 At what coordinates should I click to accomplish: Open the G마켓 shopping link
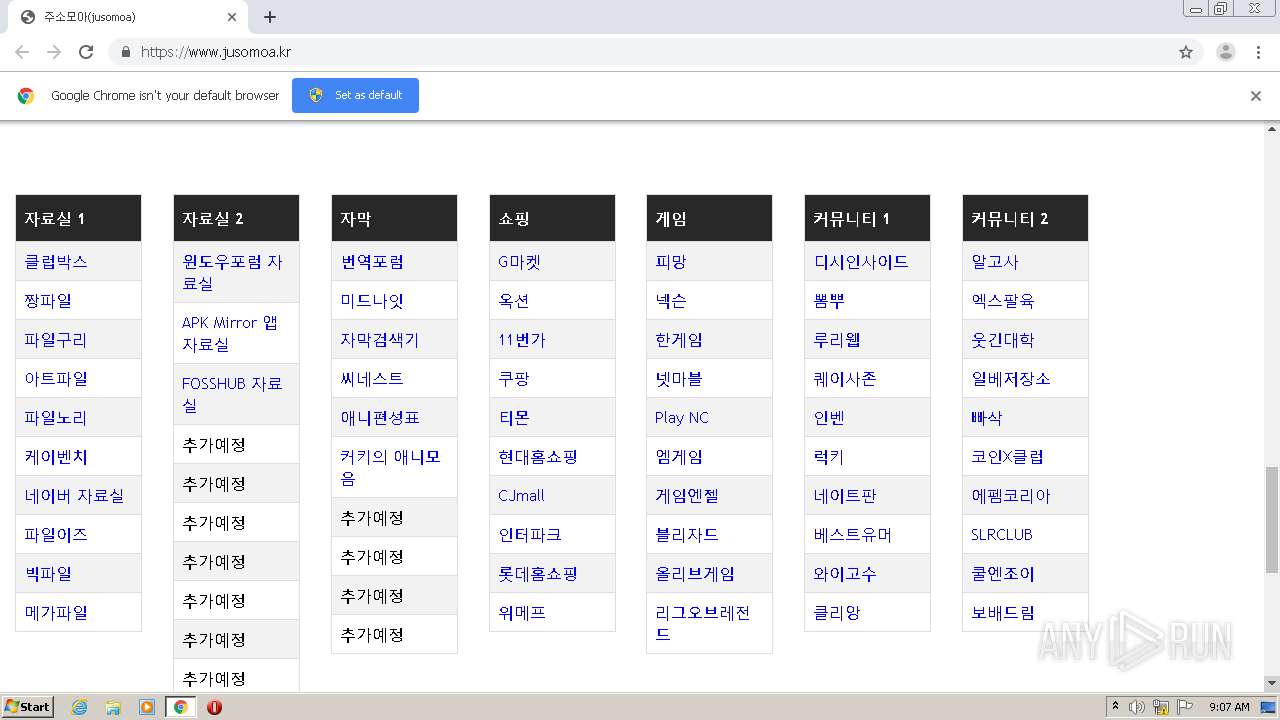519,261
